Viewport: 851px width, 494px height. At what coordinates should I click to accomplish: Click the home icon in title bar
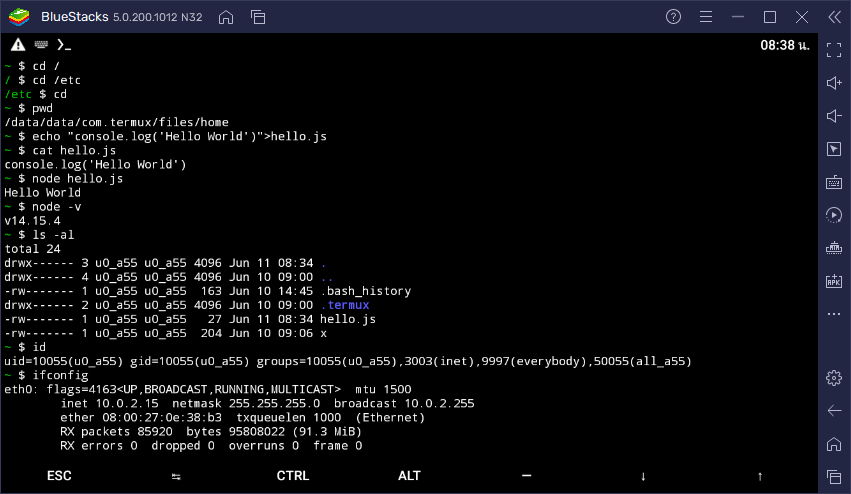226,17
